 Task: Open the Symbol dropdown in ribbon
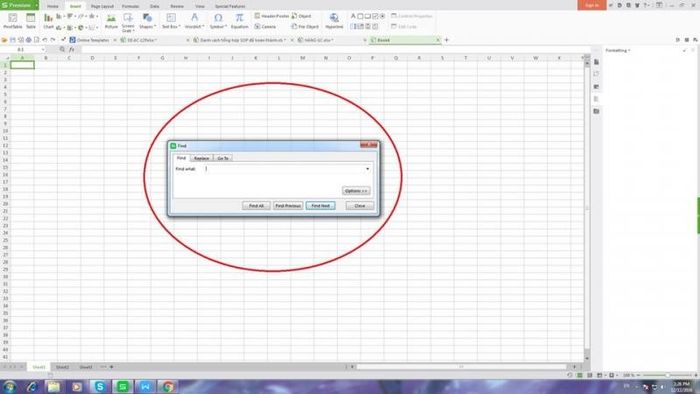[218, 21]
